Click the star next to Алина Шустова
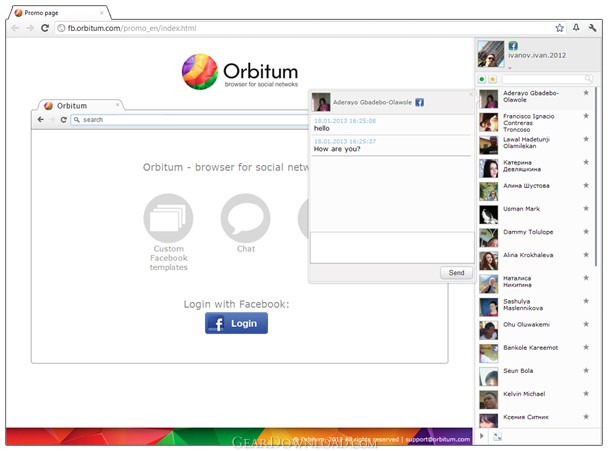This screenshot has width=610, height=451. click(x=586, y=185)
